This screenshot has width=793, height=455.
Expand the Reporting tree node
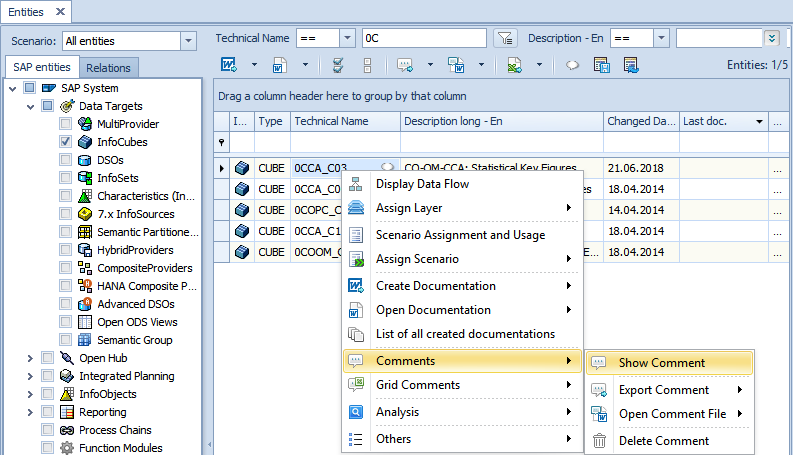point(30,412)
